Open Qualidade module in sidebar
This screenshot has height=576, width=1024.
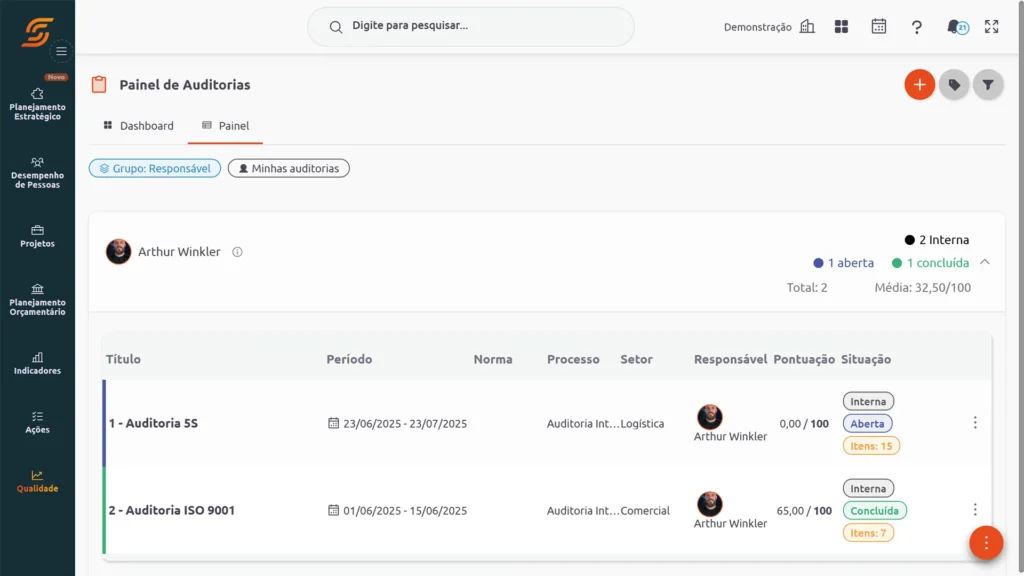coord(37,481)
